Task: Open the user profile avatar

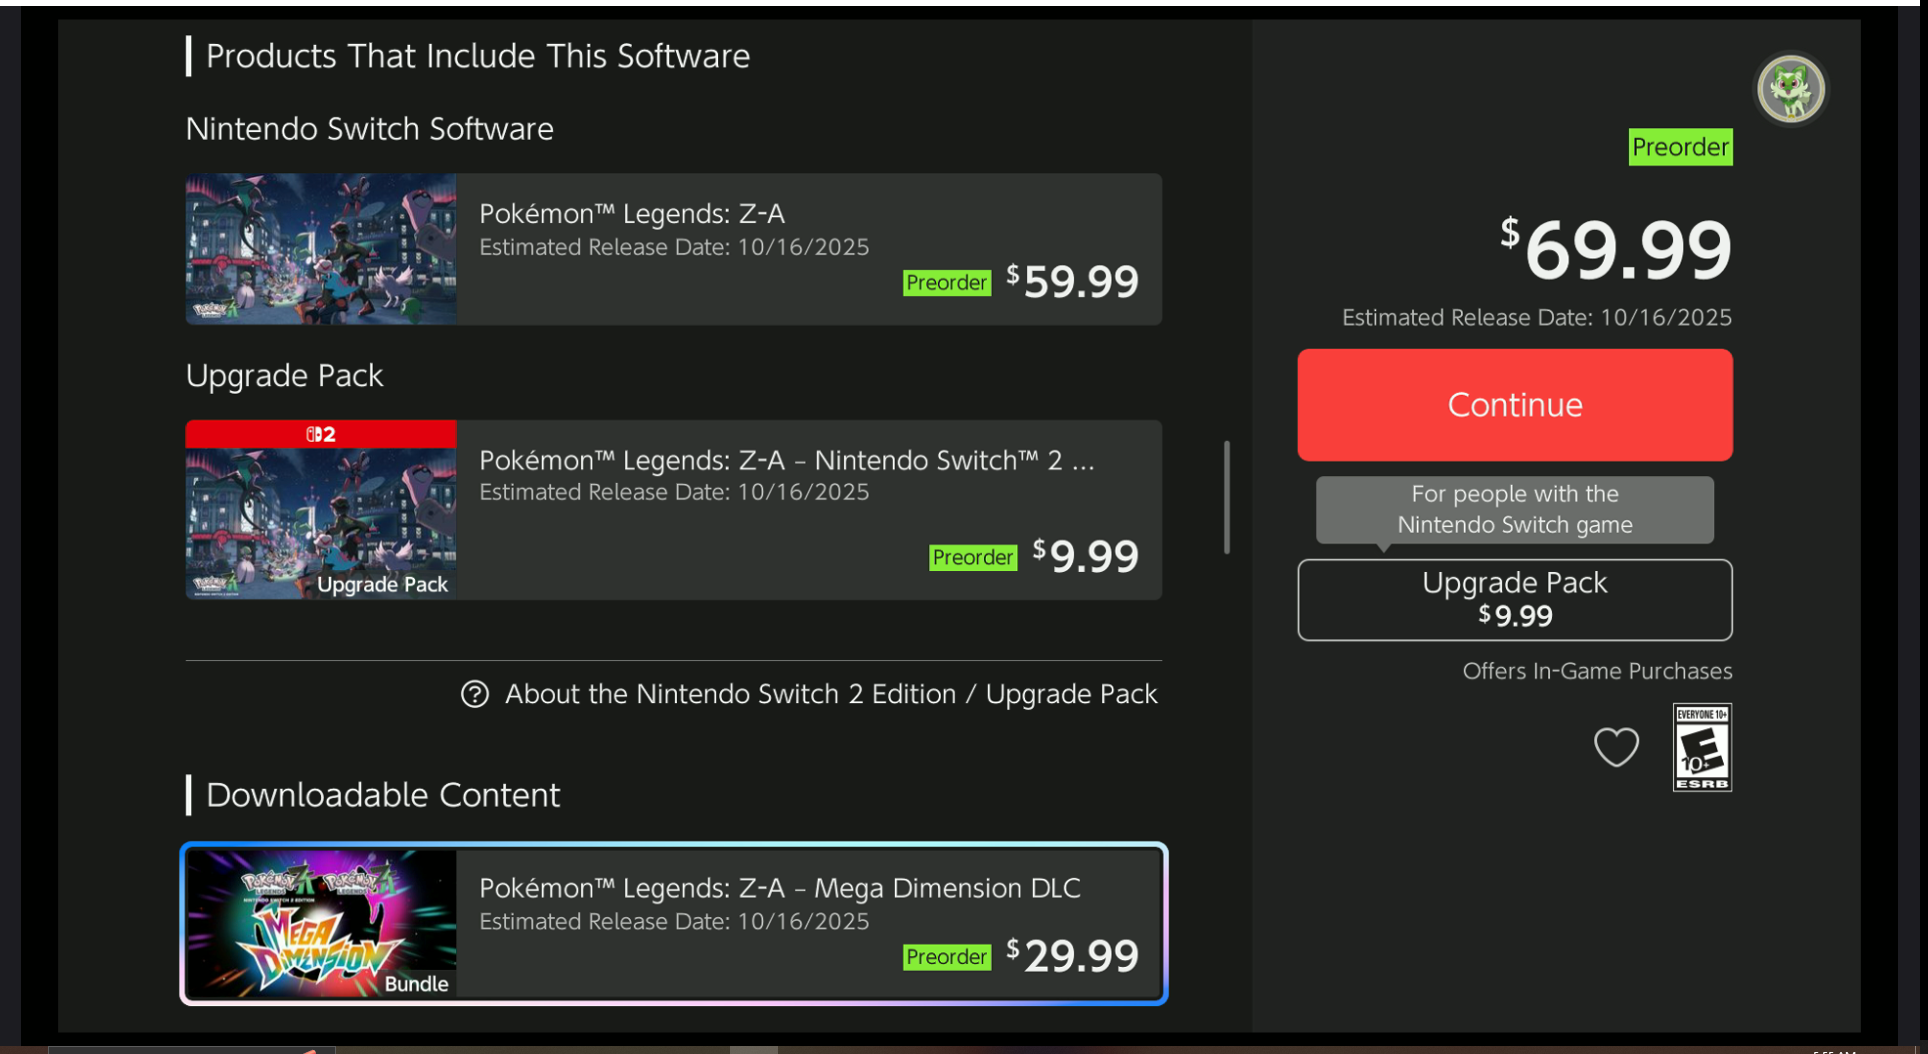Action: point(1790,90)
